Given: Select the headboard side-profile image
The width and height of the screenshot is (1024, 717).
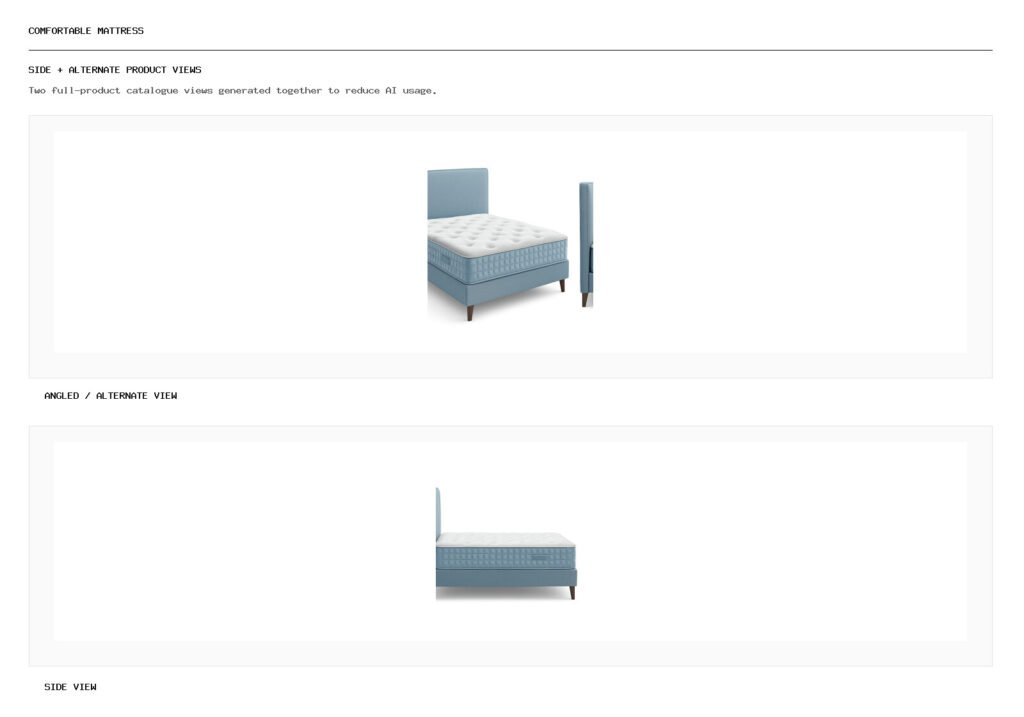Looking at the screenshot, I should [x=586, y=244].
